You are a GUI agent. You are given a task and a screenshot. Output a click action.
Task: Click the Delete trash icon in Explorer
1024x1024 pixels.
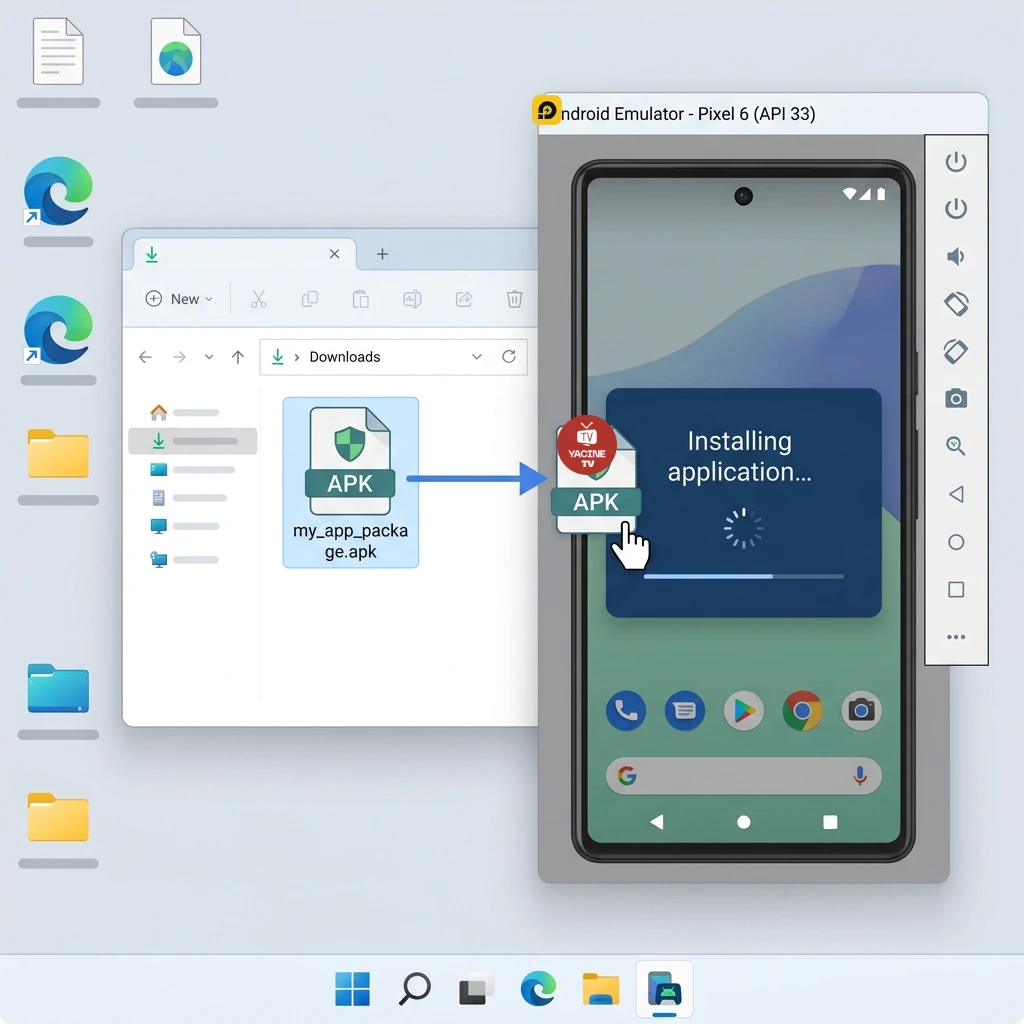514,299
